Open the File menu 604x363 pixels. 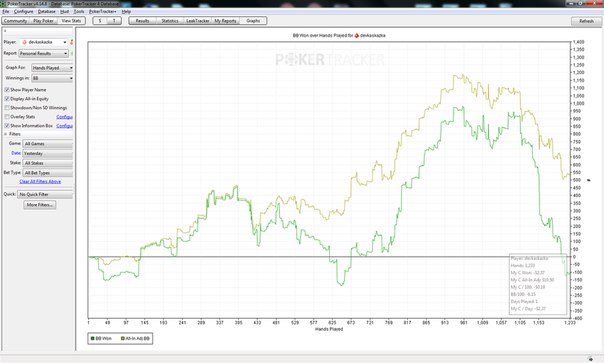pos(5,12)
